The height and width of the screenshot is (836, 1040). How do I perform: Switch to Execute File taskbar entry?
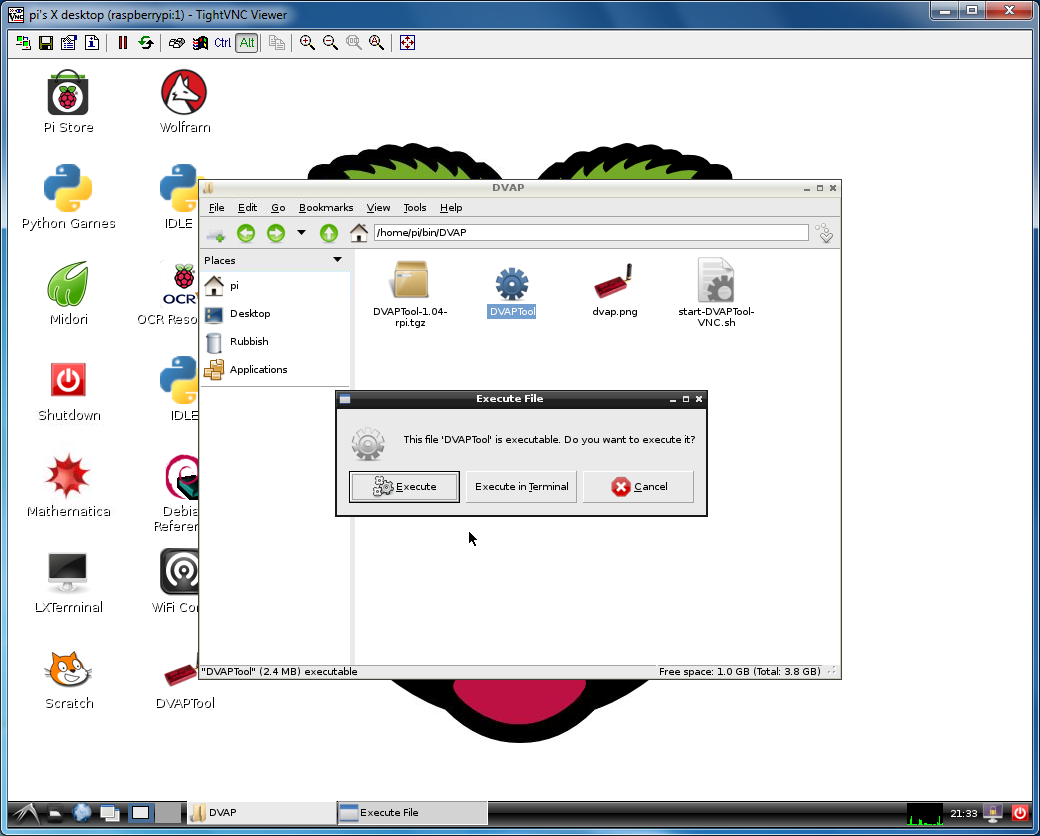click(x=412, y=813)
